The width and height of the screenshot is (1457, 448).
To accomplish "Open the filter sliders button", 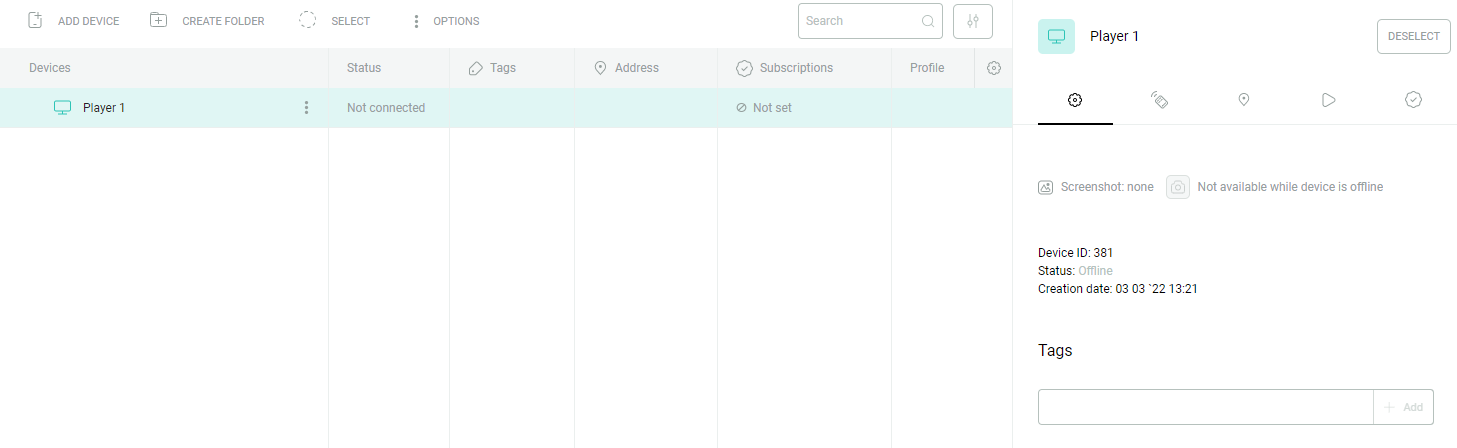I will [x=973, y=21].
